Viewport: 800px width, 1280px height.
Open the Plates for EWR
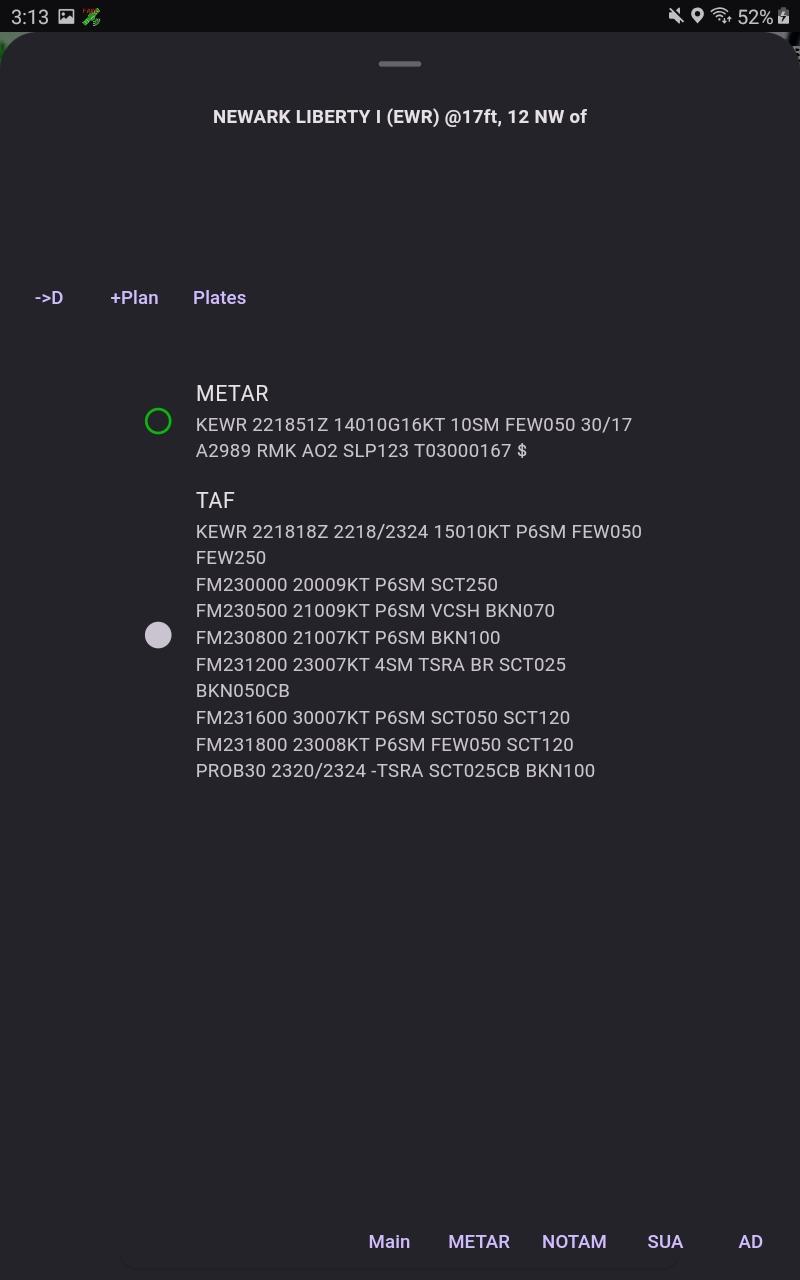click(219, 298)
